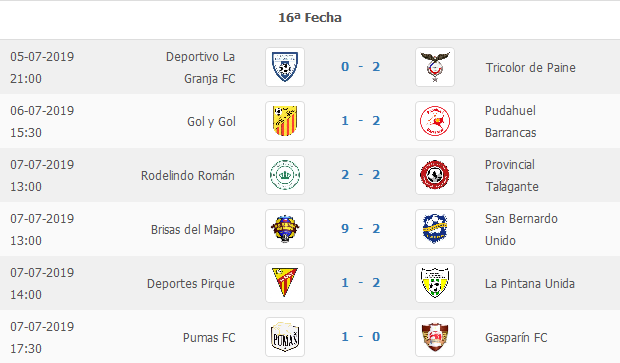Click the Deportivo La Granja FC crest
Image resolution: width=620 pixels, height=363 pixels.
[285, 67]
